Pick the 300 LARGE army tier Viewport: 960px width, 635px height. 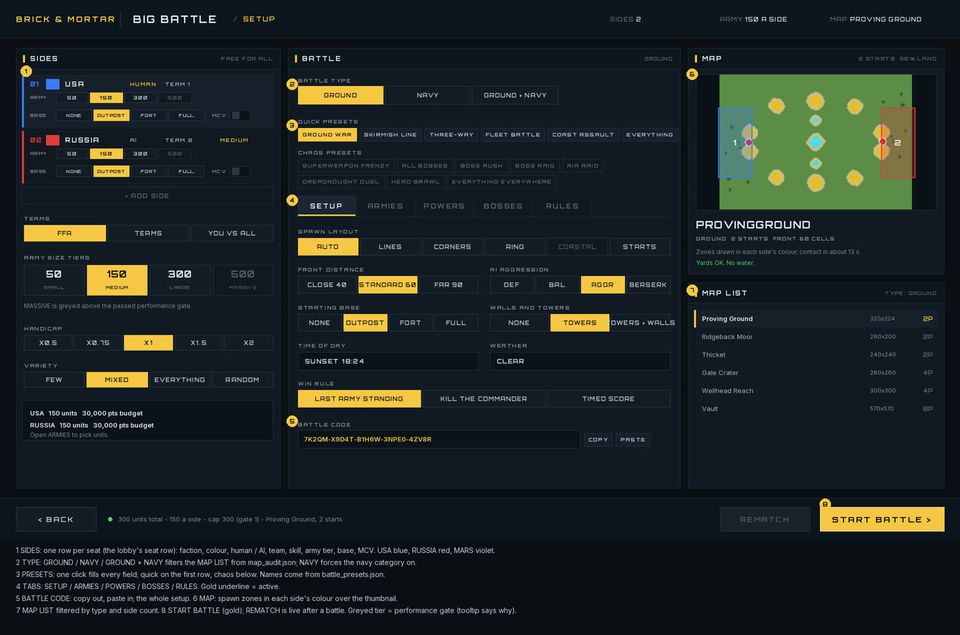(x=179, y=280)
